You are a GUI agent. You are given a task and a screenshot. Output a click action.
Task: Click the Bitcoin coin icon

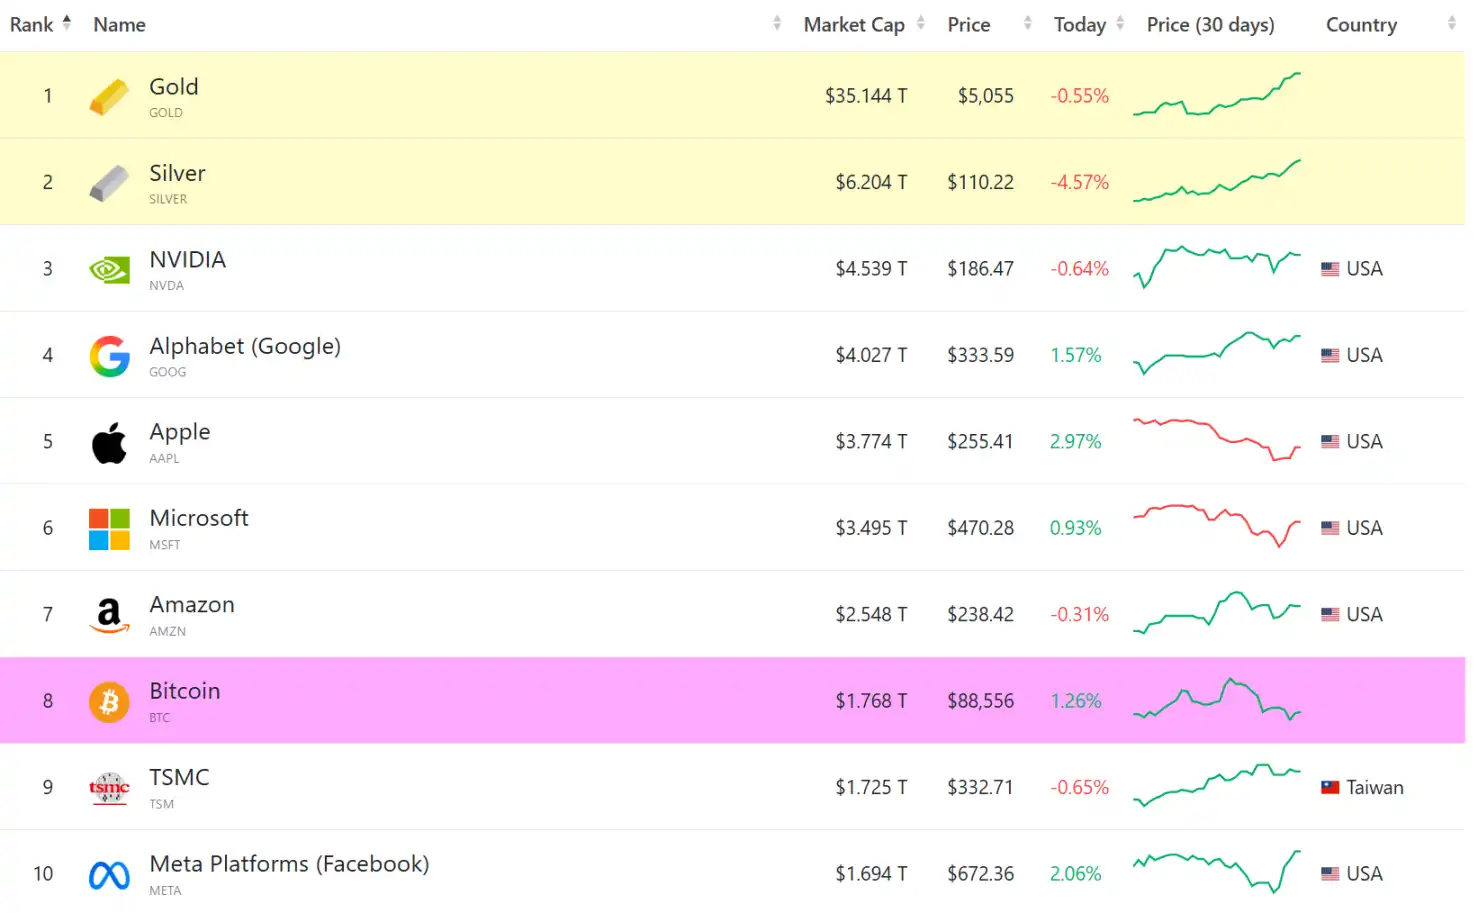click(109, 702)
